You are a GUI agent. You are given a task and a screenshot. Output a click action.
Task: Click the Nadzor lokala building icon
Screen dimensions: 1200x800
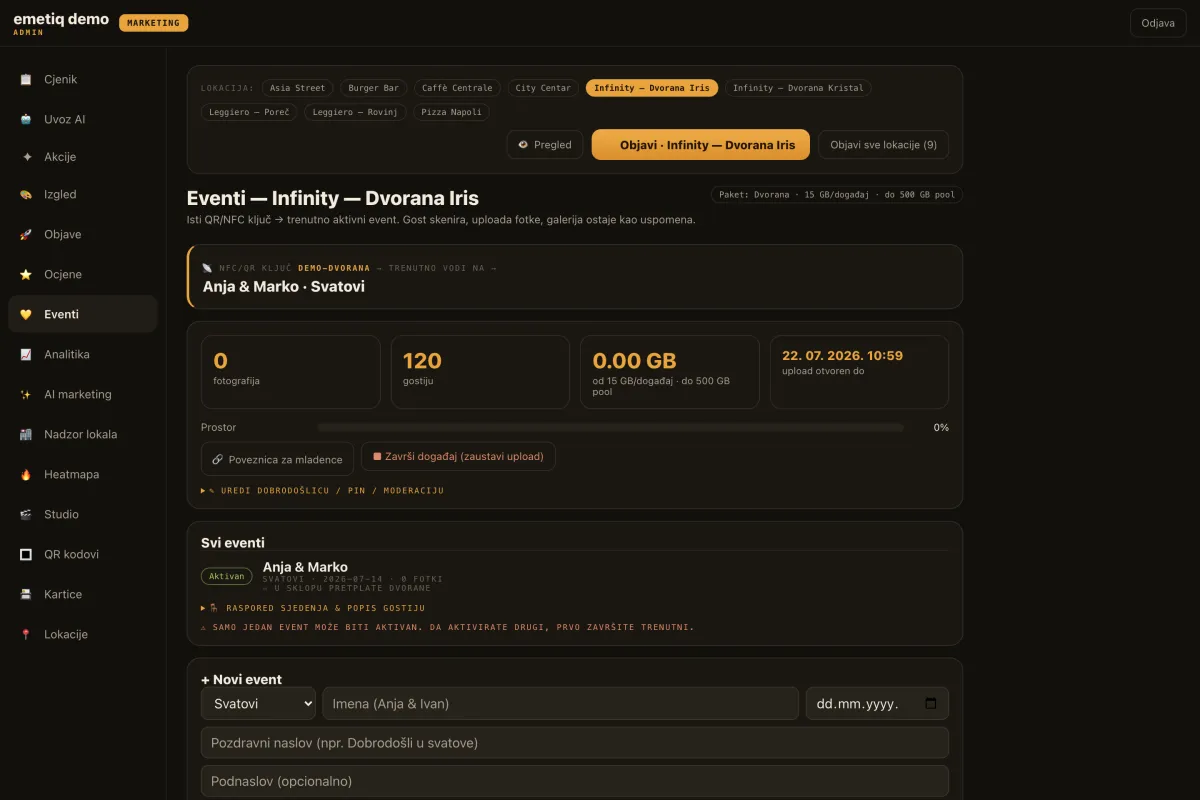[x=26, y=435]
